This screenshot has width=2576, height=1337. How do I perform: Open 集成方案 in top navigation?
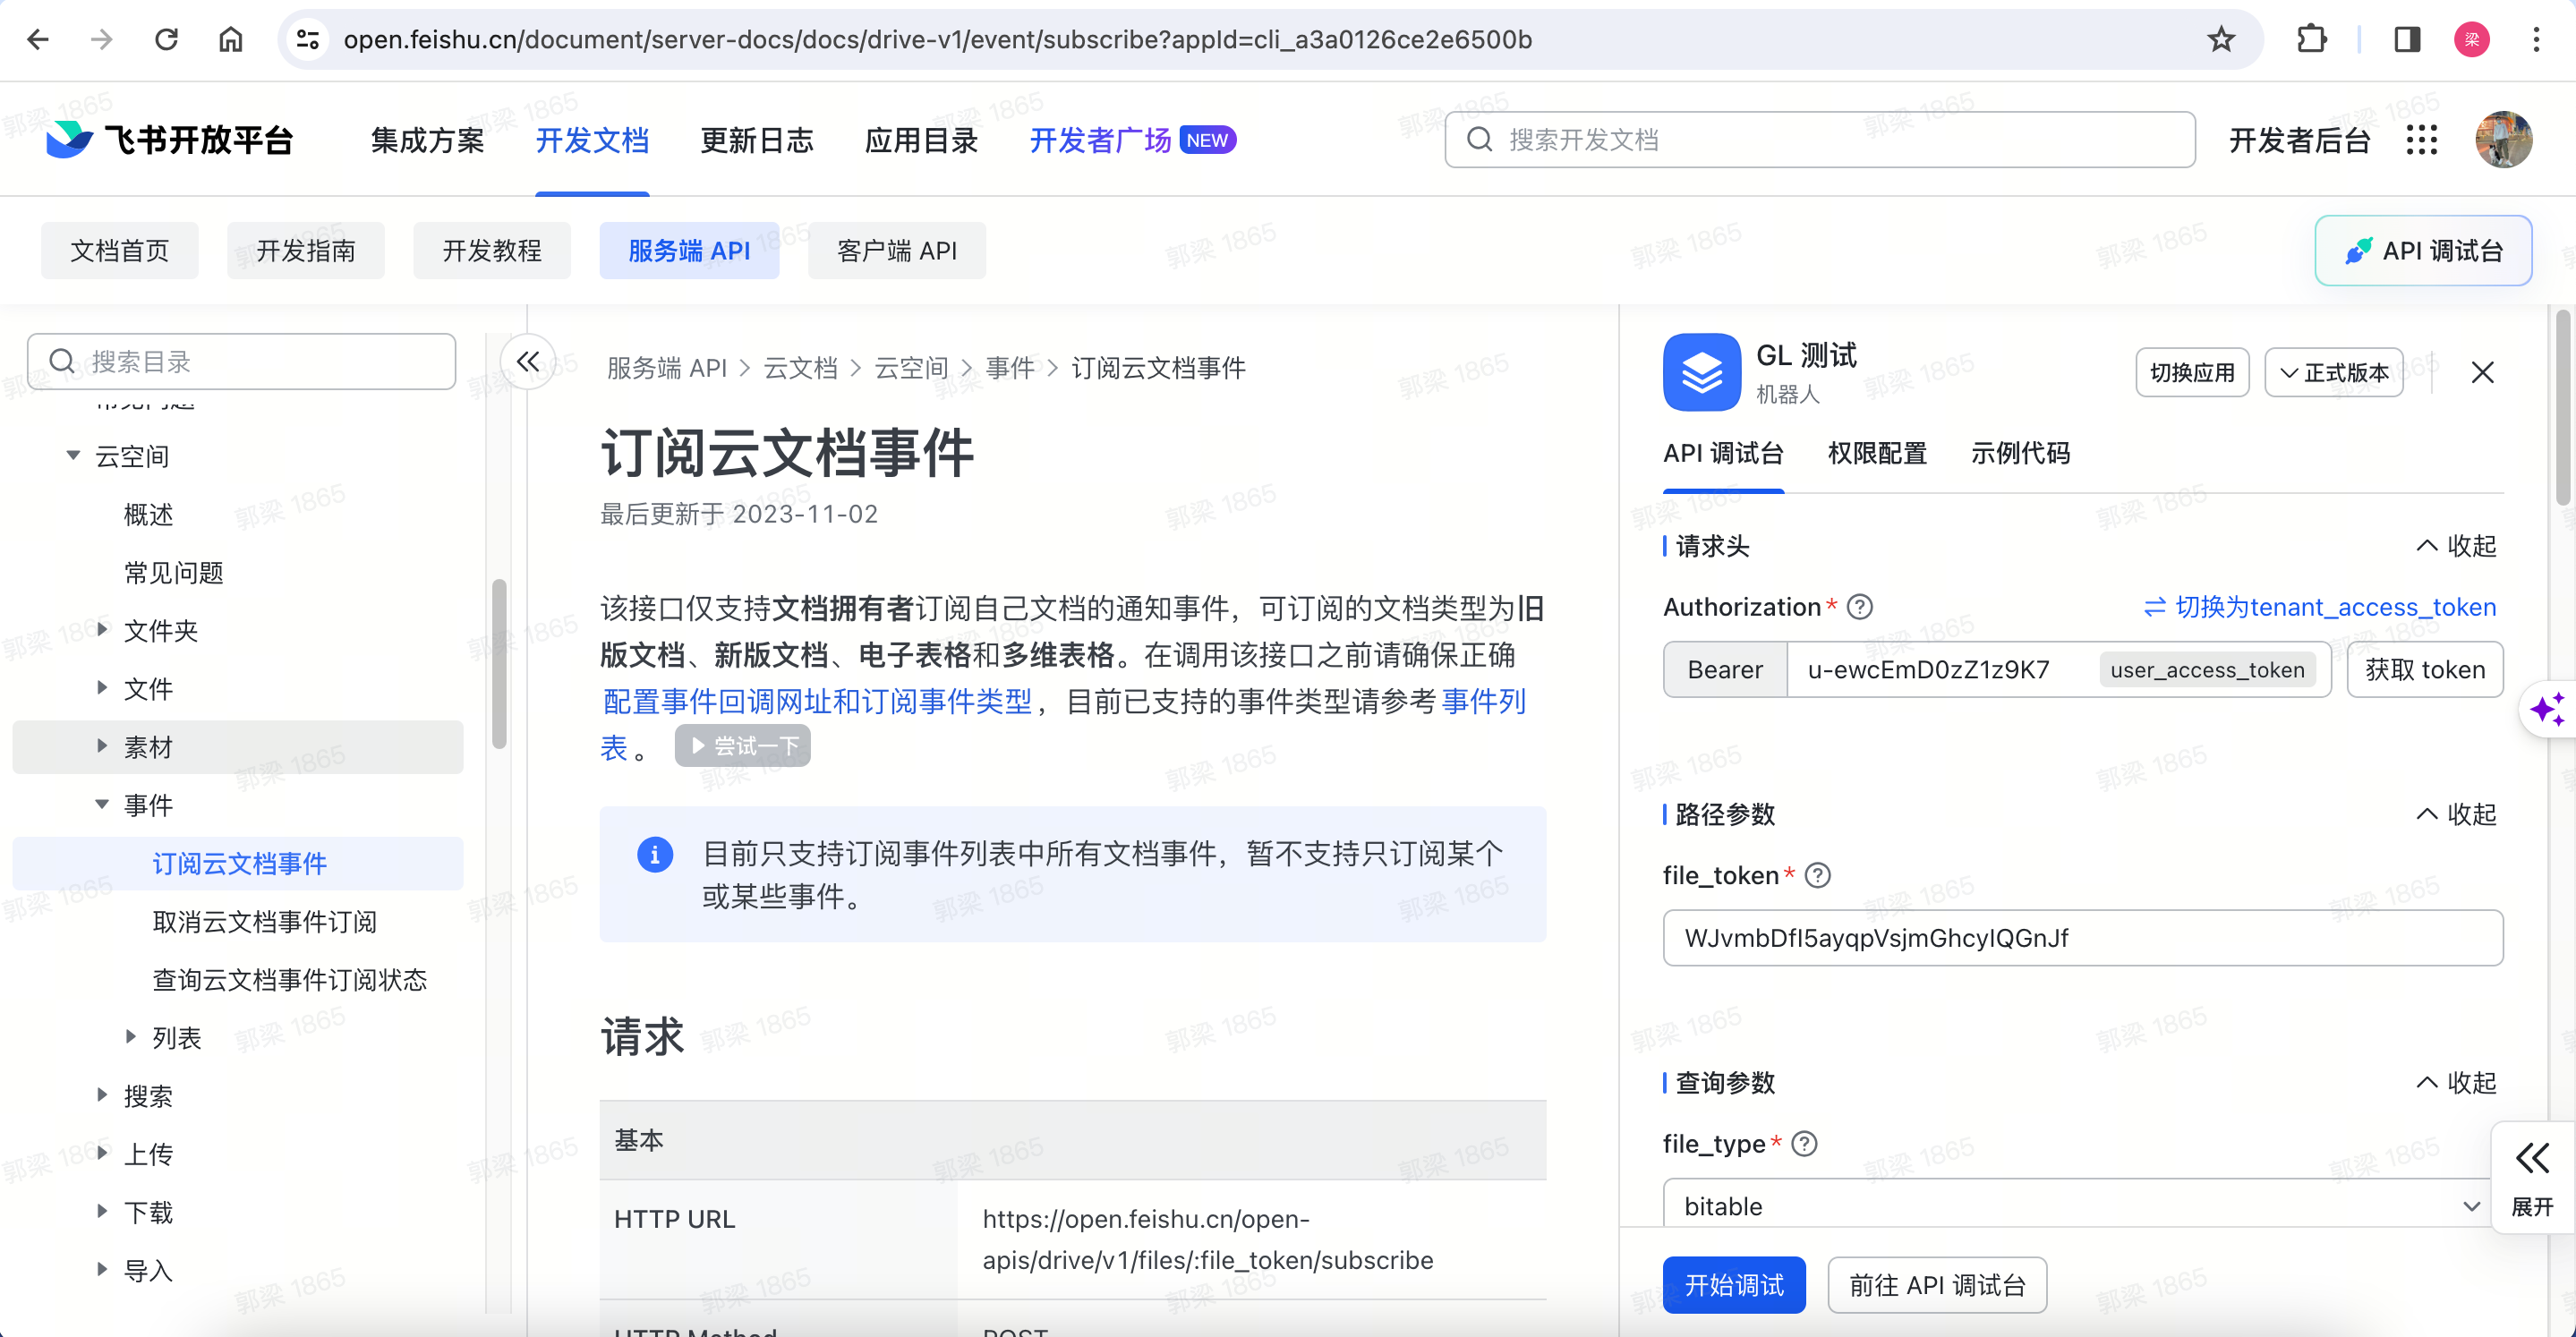click(x=427, y=140)
